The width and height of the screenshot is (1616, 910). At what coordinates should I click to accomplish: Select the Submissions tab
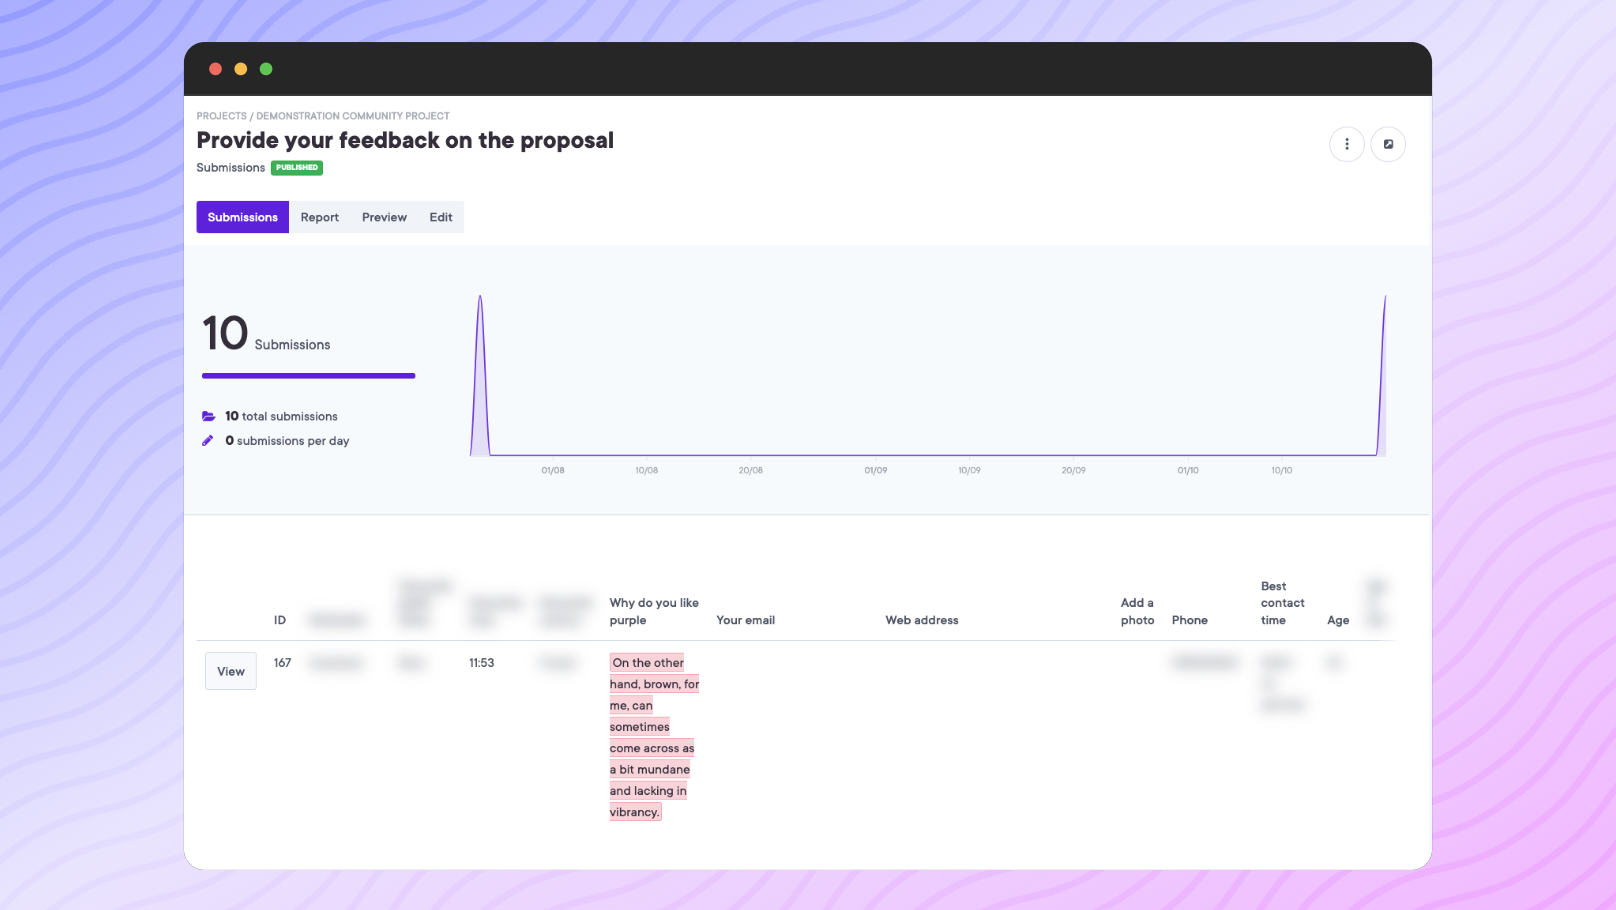coord(242,217)
